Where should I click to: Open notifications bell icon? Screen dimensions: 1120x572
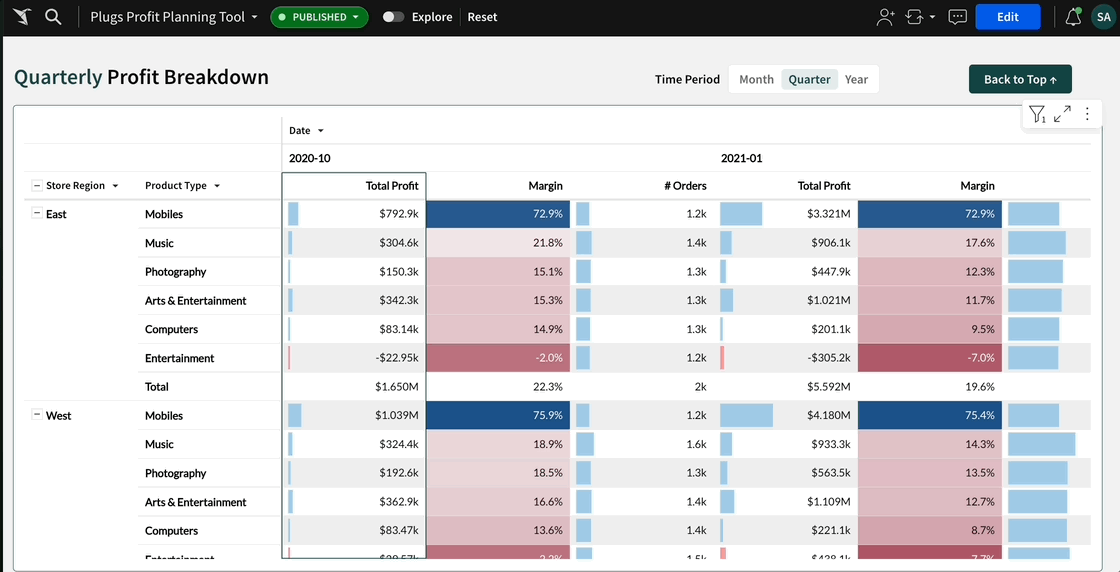1073,17
